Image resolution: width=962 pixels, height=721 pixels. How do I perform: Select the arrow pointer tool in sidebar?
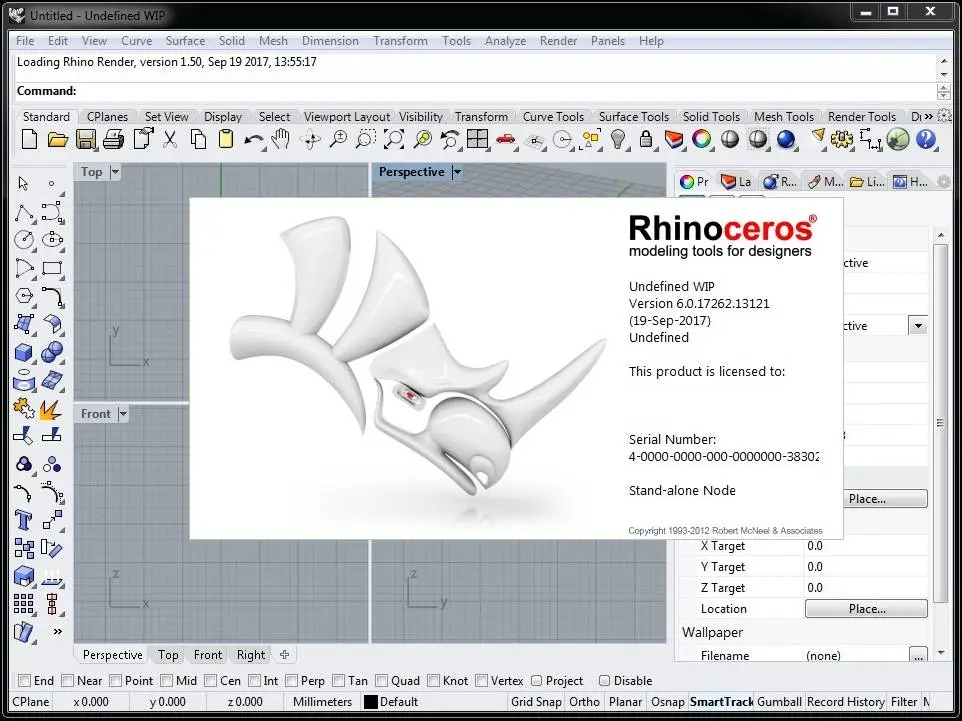click(23, 183)
